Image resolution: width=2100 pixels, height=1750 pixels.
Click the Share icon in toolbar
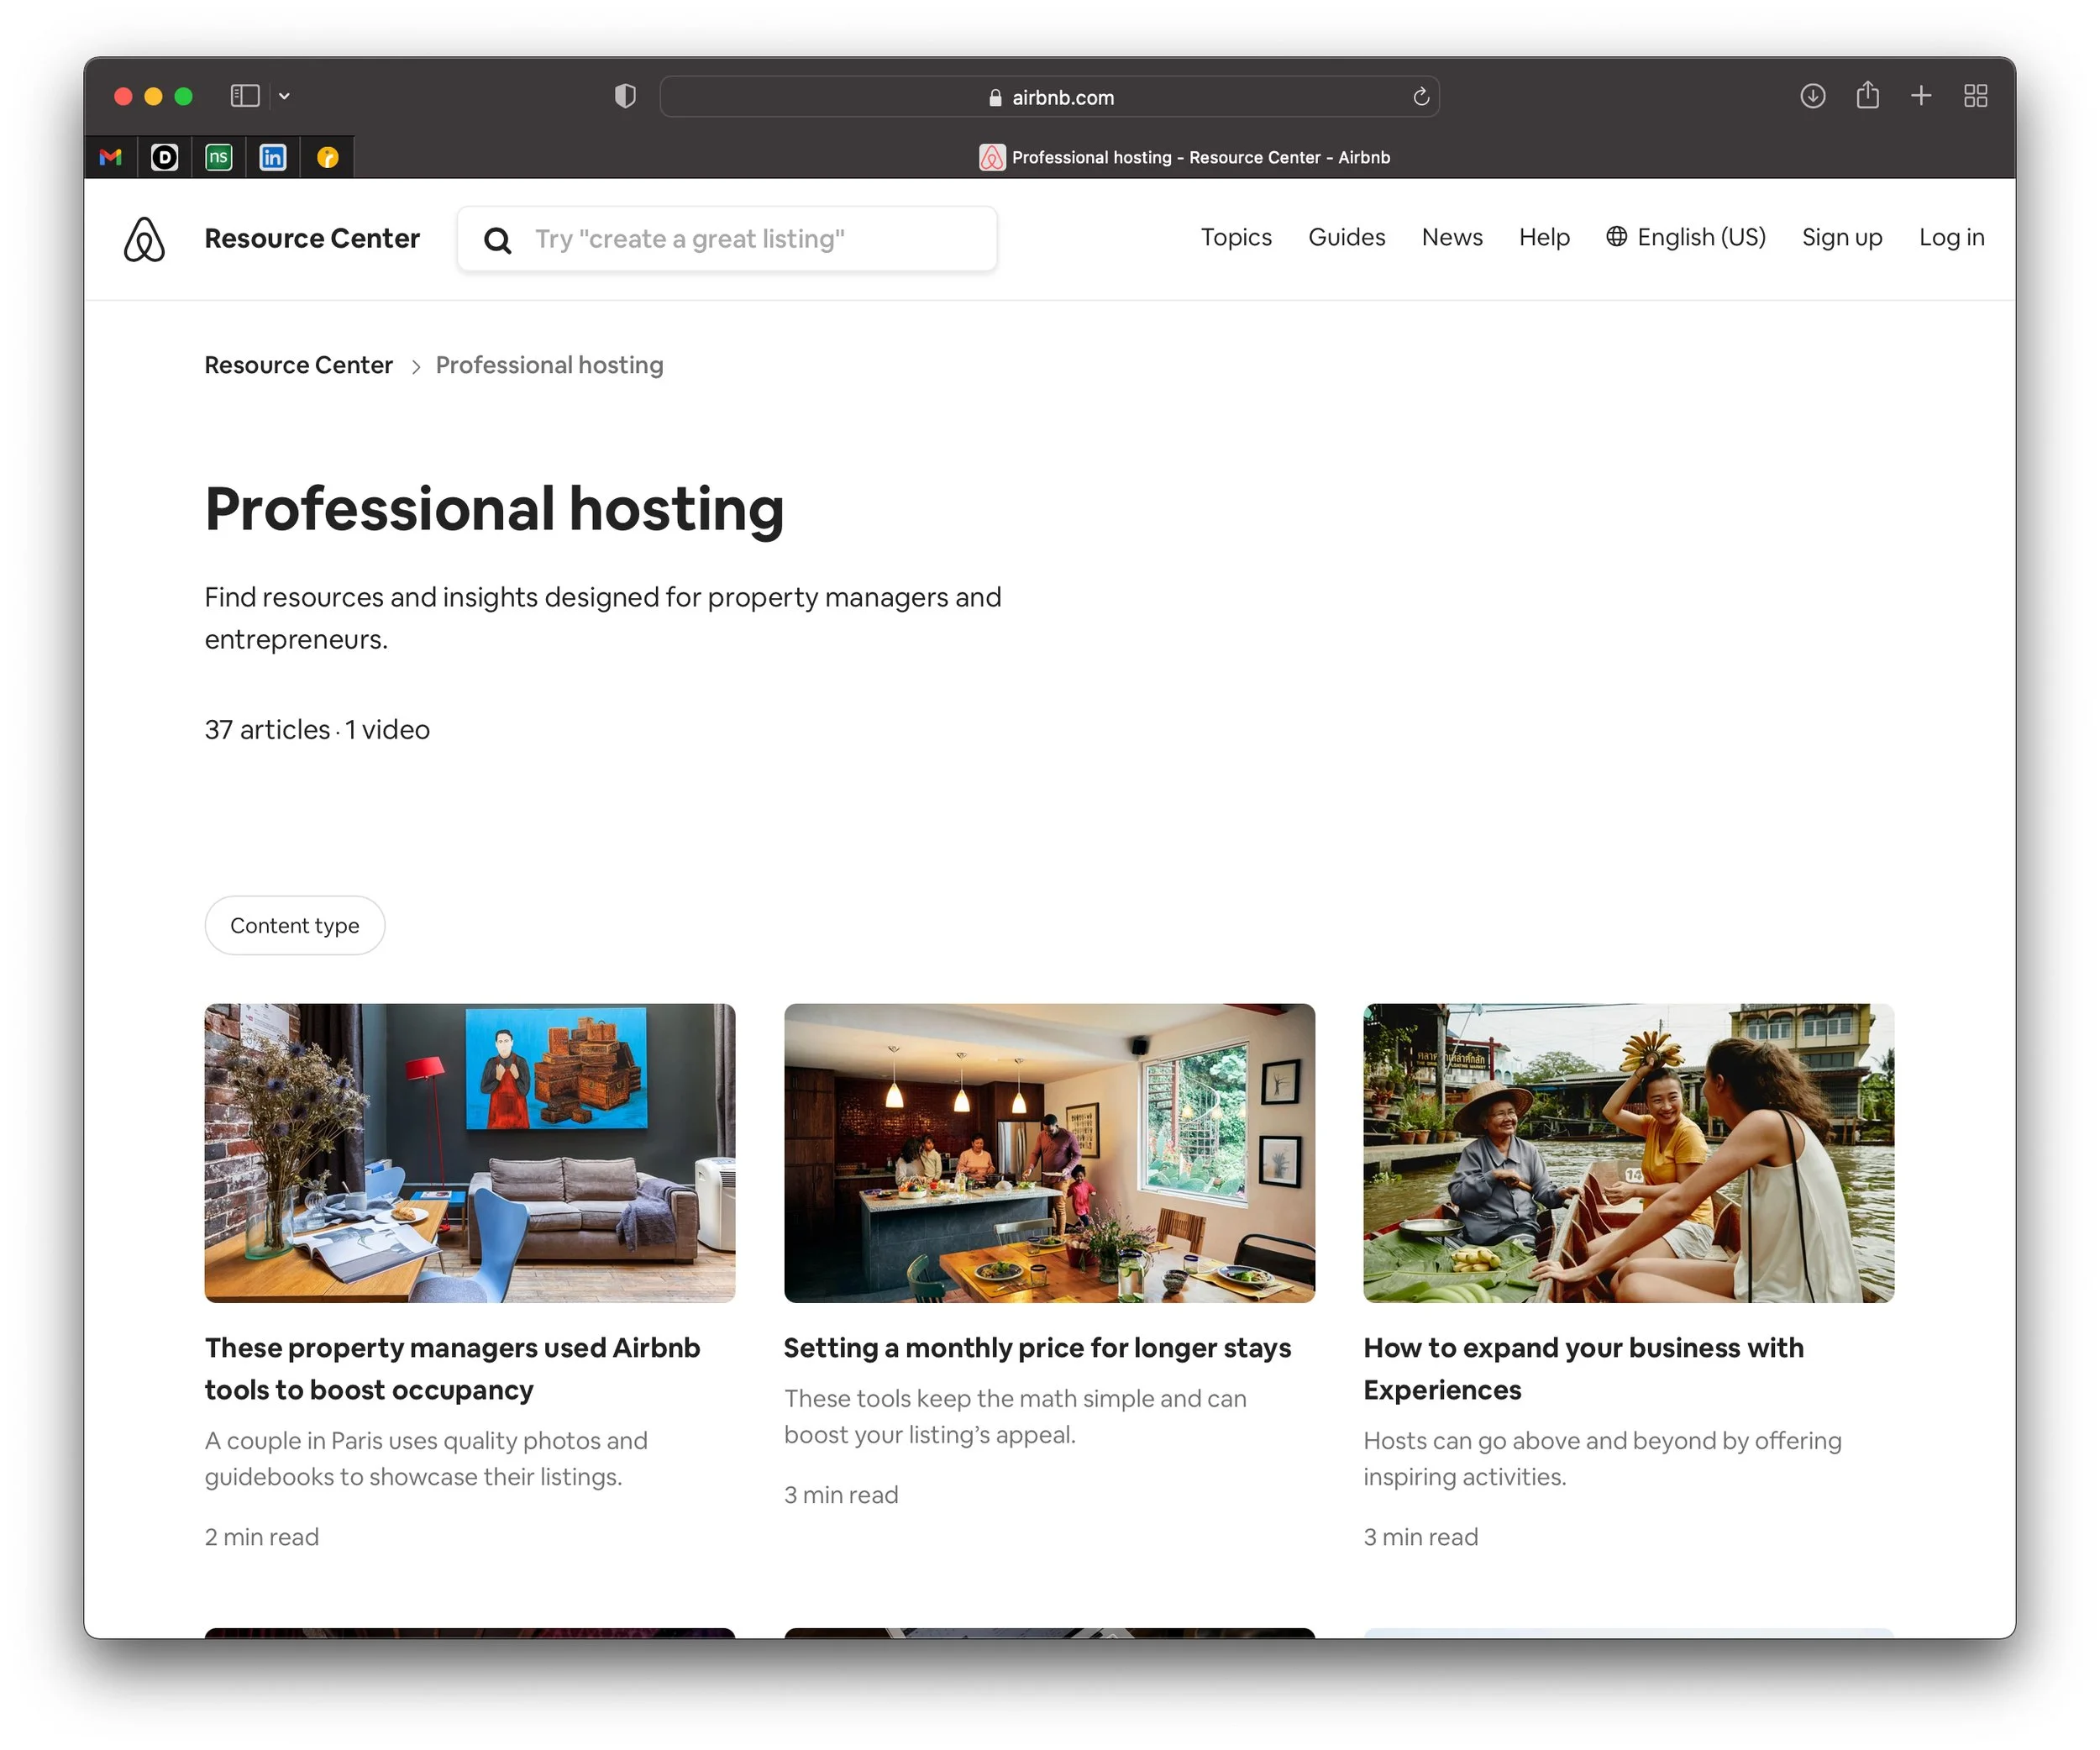click(x=1867, y=96)
